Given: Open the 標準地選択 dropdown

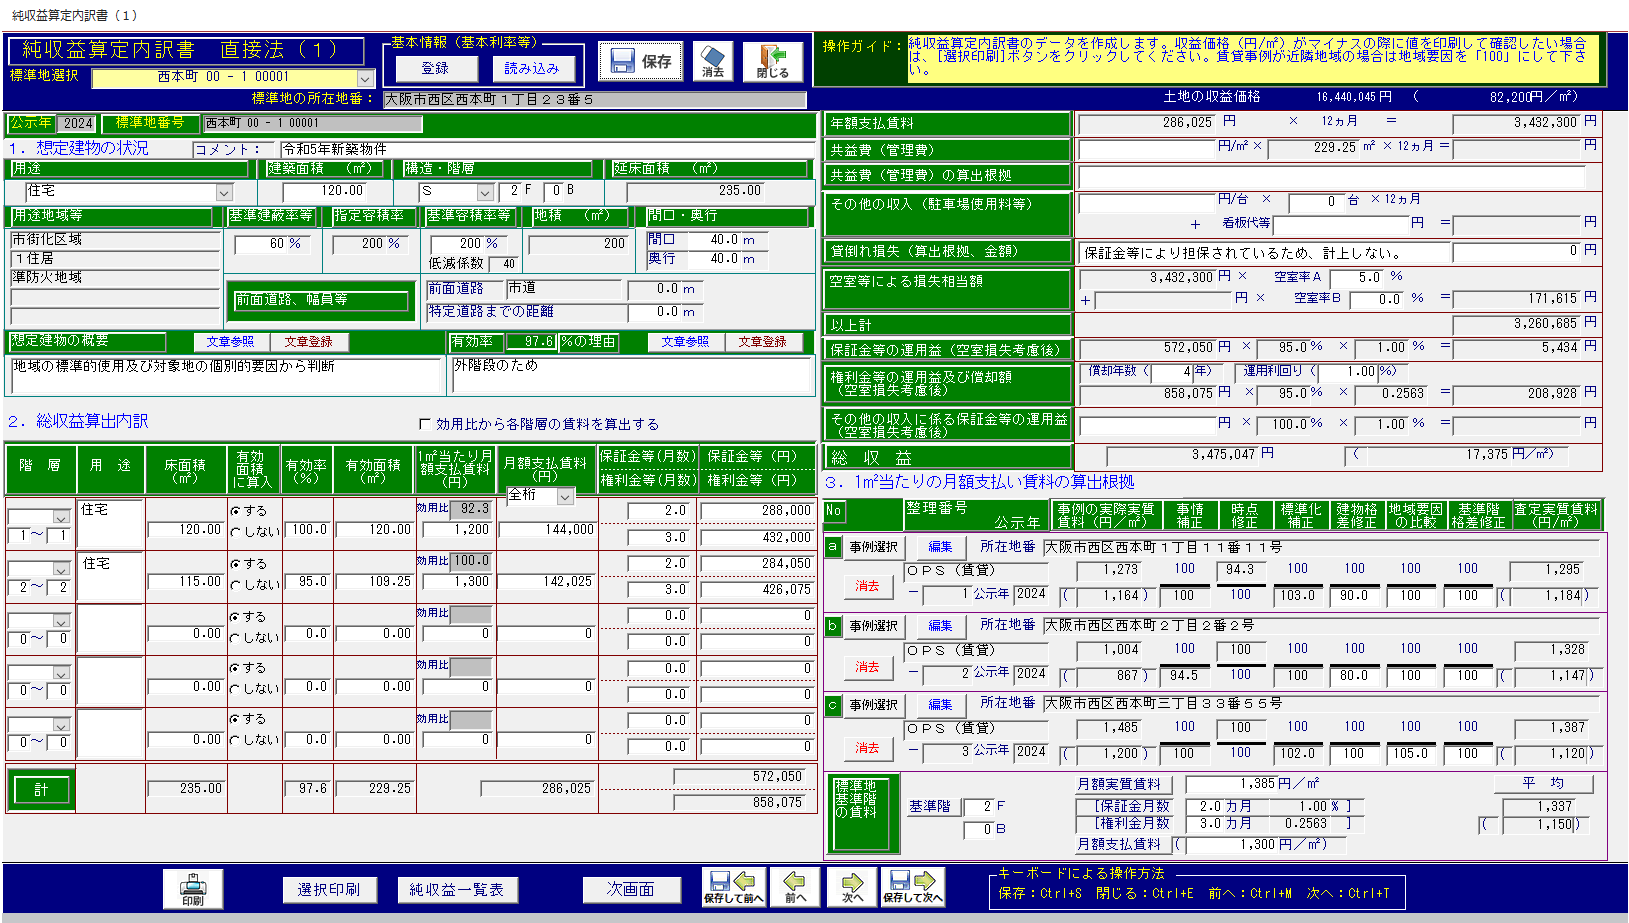Looking at the screenshot, I should coord(365,78).
